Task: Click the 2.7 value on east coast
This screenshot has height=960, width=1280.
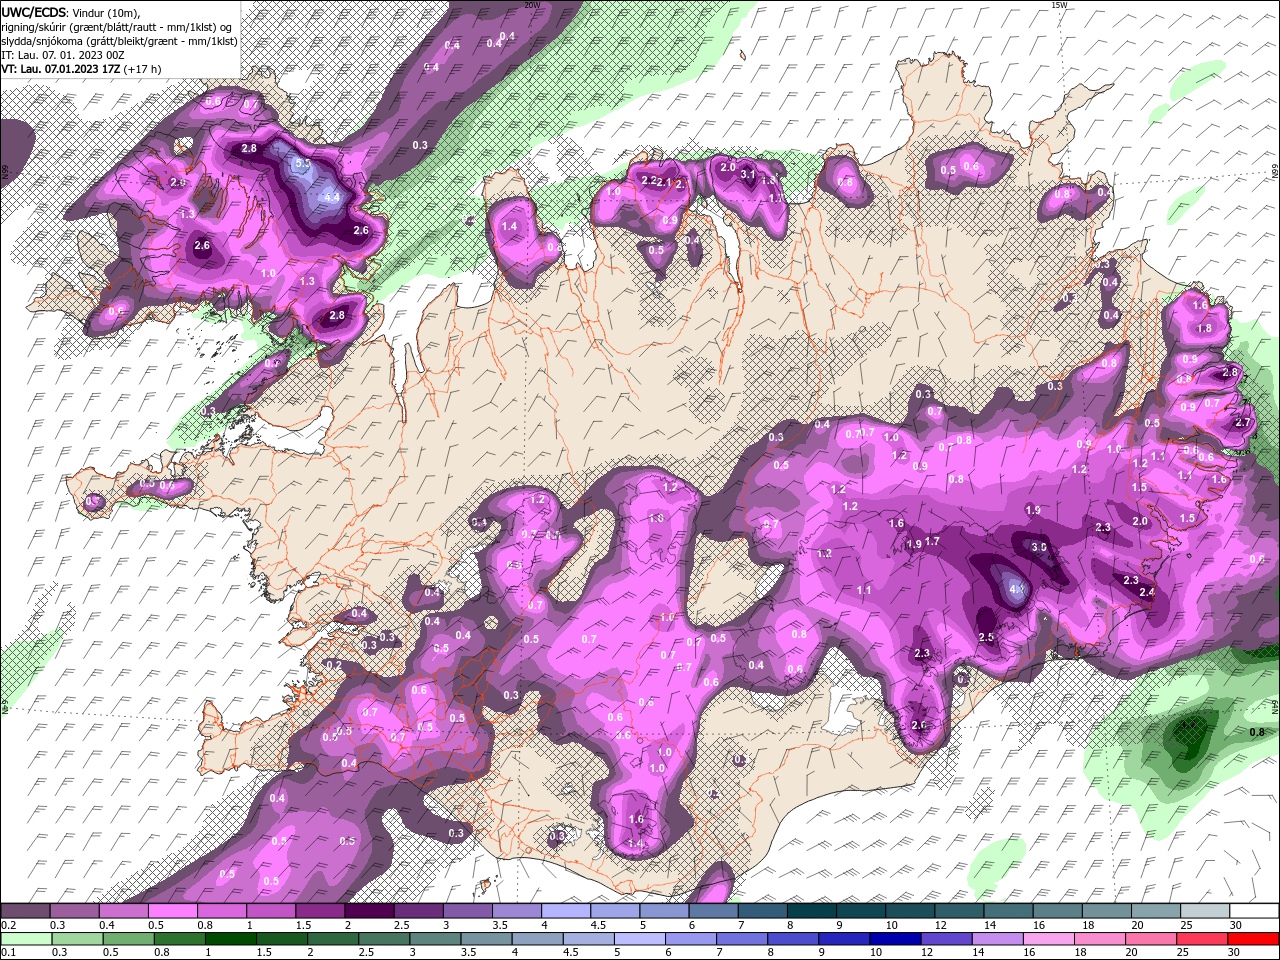Action: [1244, 423]
